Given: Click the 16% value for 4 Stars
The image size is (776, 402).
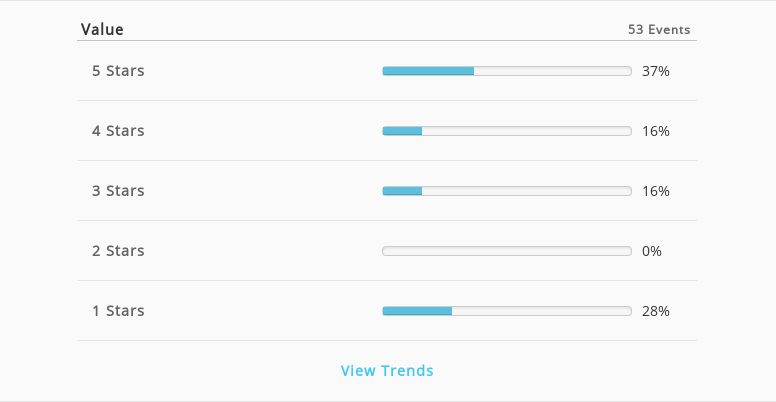Looking at the screenshot, I should (x=656, y=131).
